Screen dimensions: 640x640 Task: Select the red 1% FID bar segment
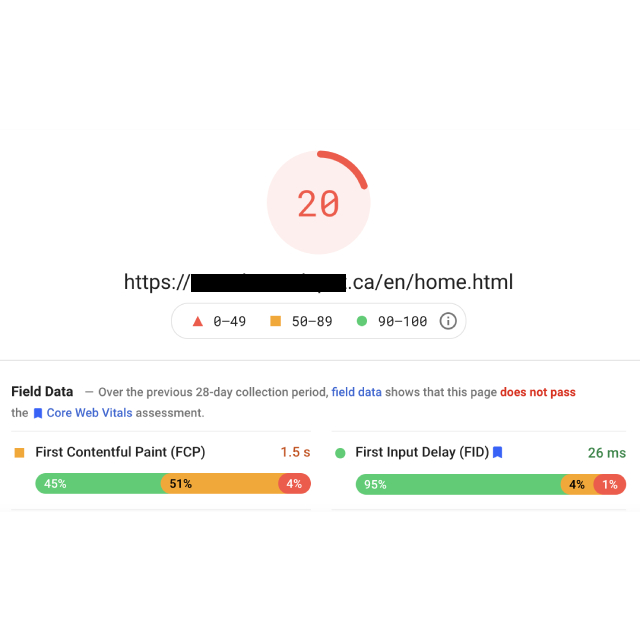click(x=610, y=484)
